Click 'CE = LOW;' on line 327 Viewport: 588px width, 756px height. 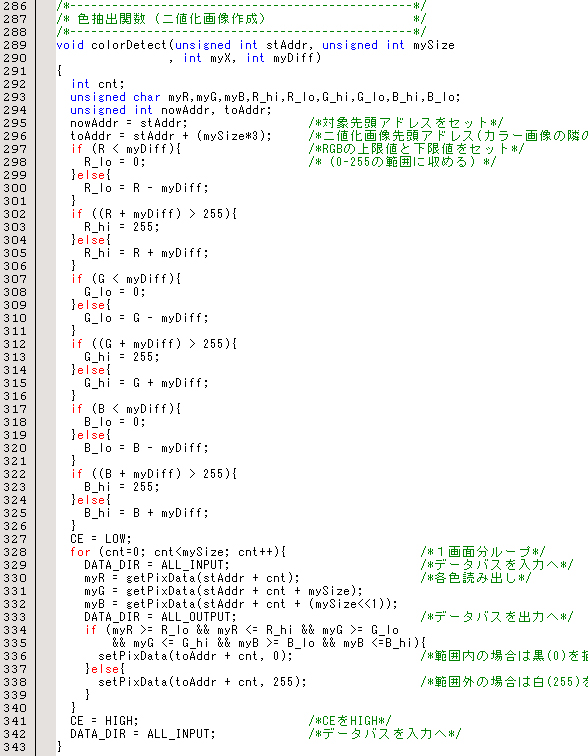[101, 540]
